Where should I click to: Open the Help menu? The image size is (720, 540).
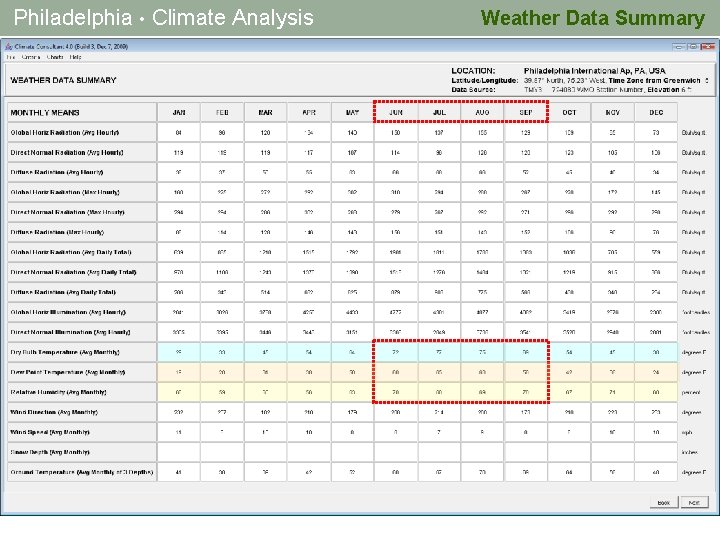point(76,57)
